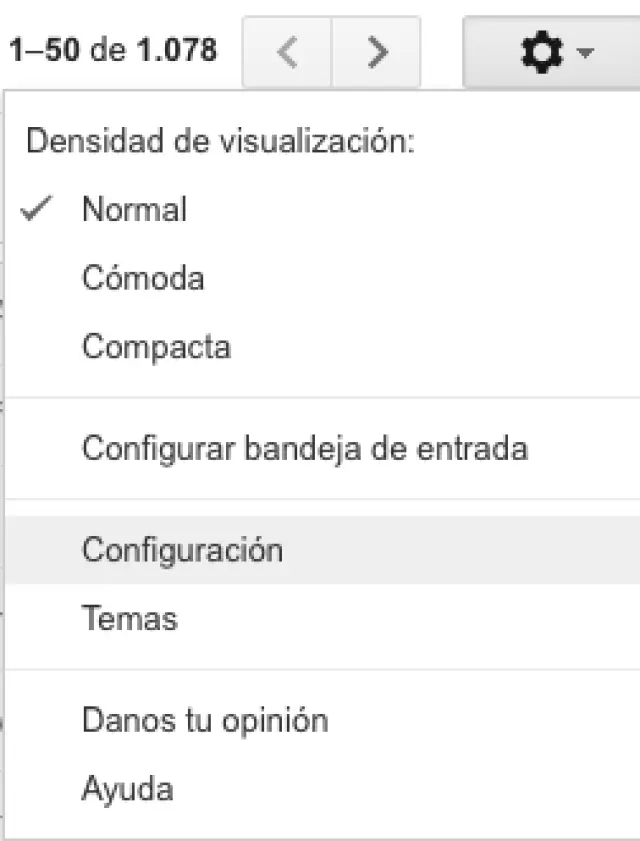Click Danos tu opinión

[x=205, y=720]
